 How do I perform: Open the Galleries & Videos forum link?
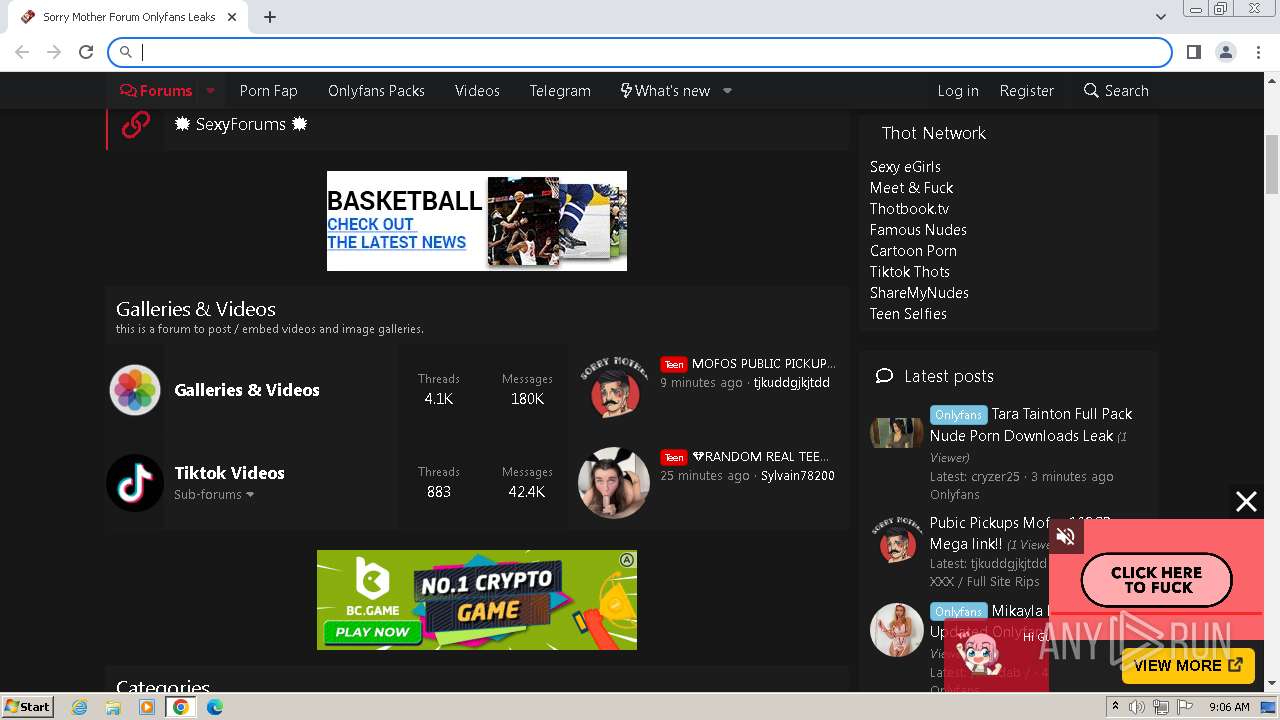tap(247, 390)
